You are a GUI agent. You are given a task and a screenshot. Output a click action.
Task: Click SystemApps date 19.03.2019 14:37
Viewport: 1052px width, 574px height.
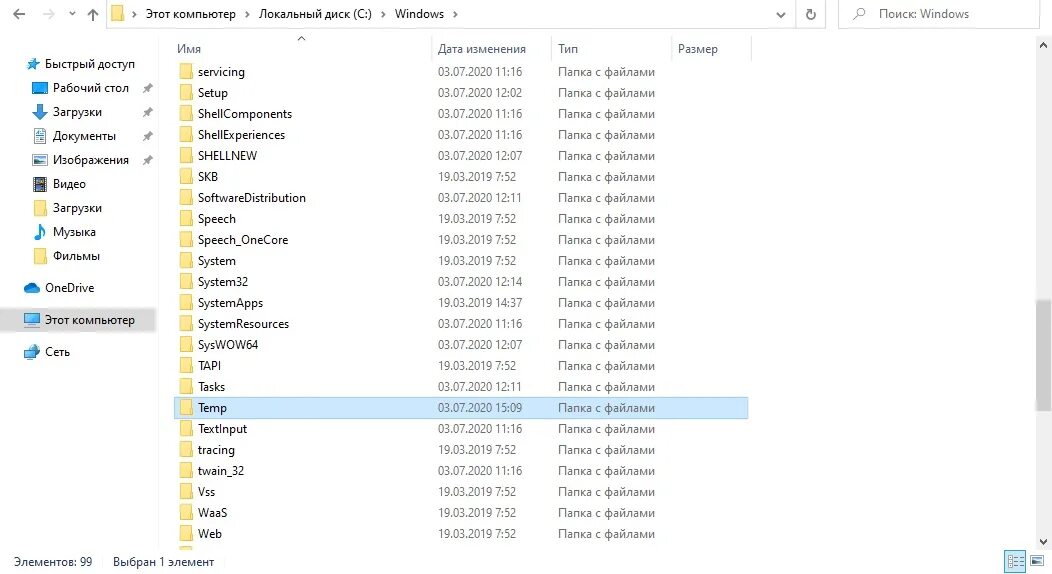[x=480, y=303]
